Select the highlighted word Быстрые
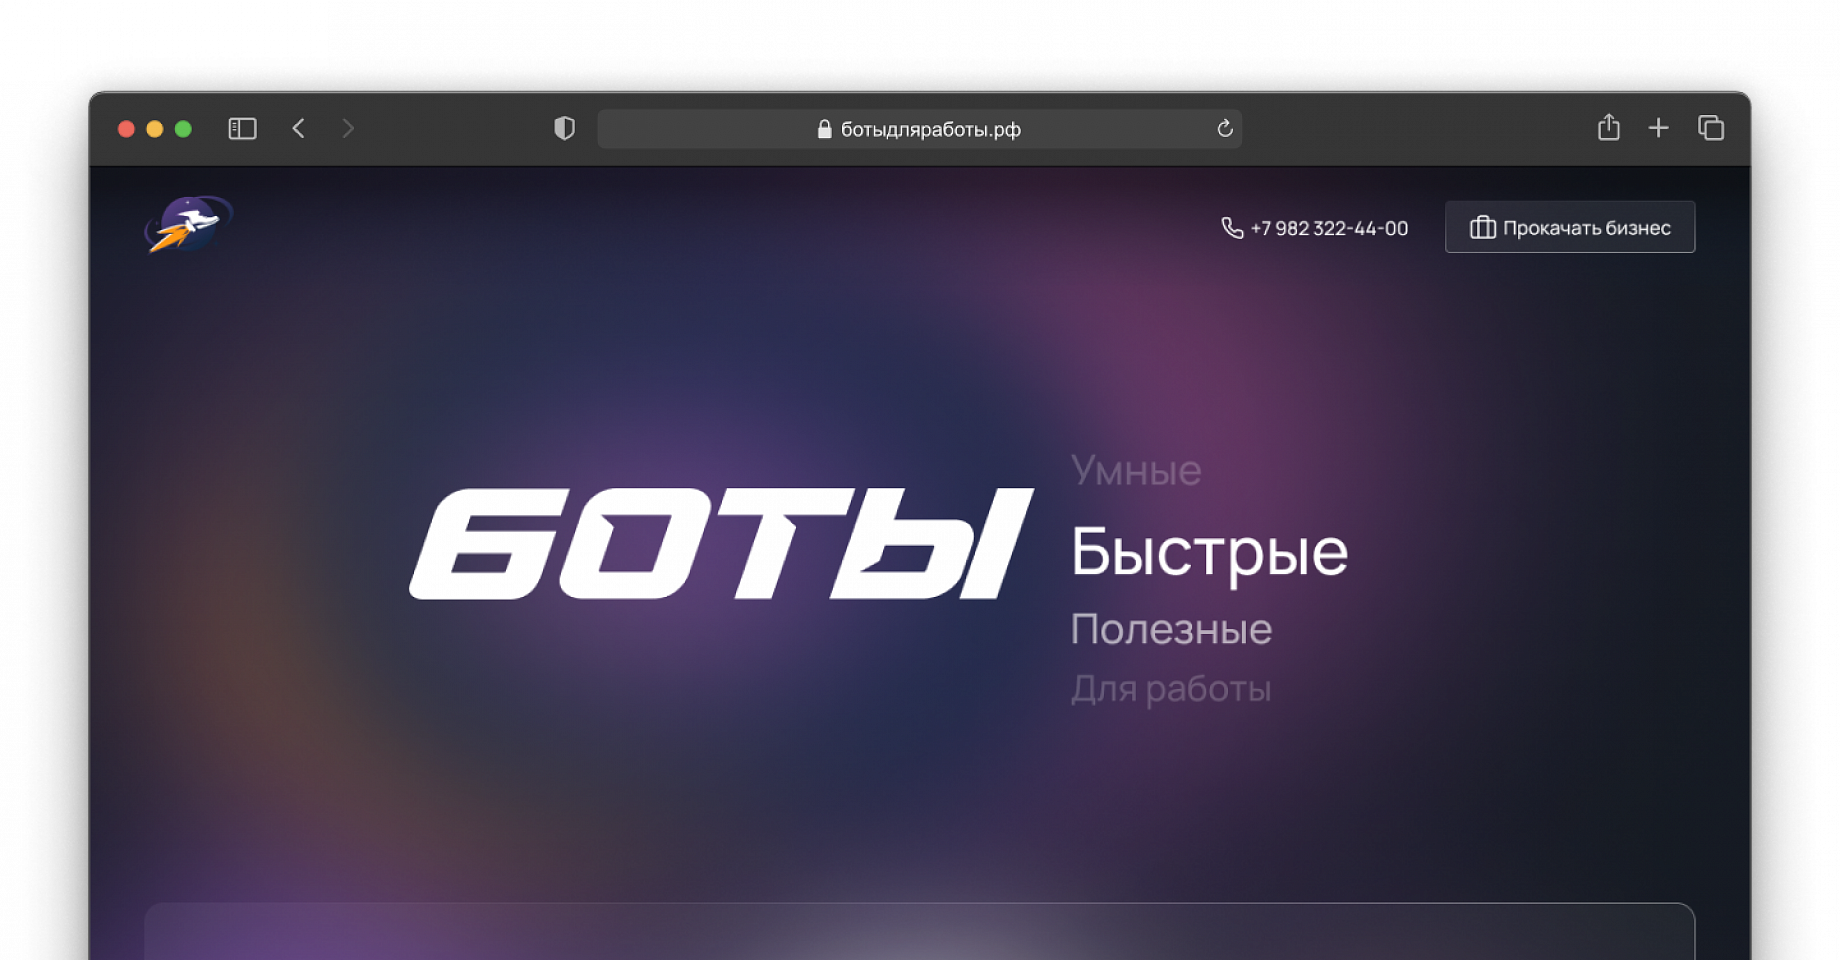This screenshot has height=960, width=1840. 1209,552
